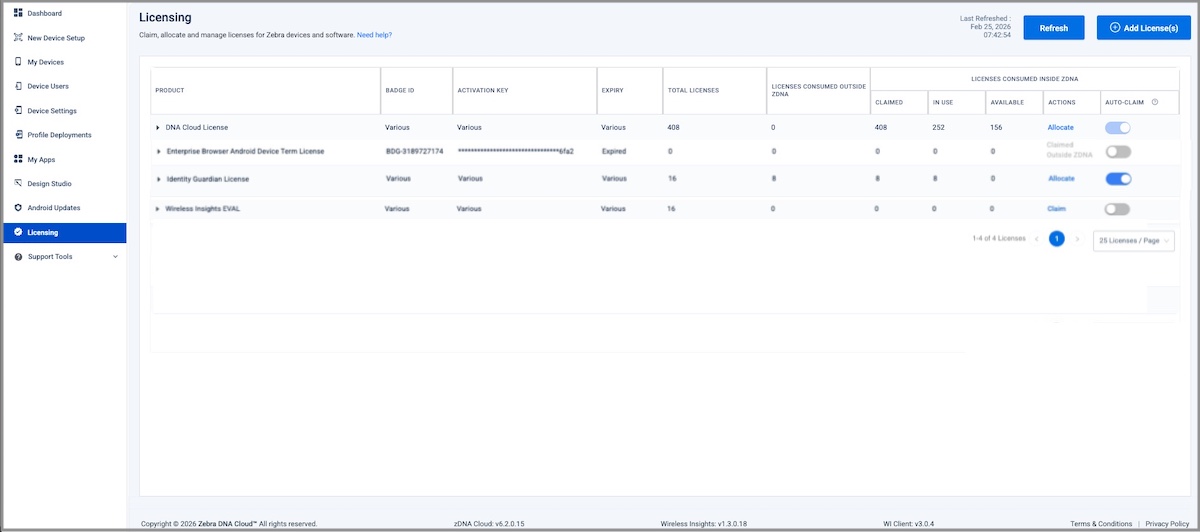Image resolution: width=1200 pixels, height=532 pixels.
Task: Open Device Settings from the sidebar
Action: [x=52, y=111]
